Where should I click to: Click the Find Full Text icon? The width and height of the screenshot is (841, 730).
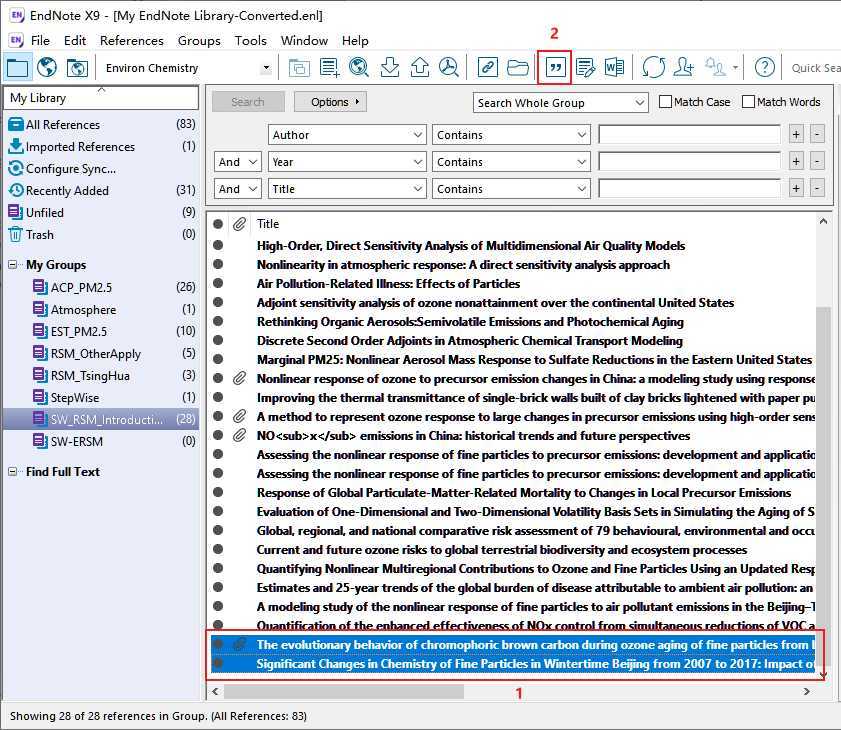pos(449,68)
